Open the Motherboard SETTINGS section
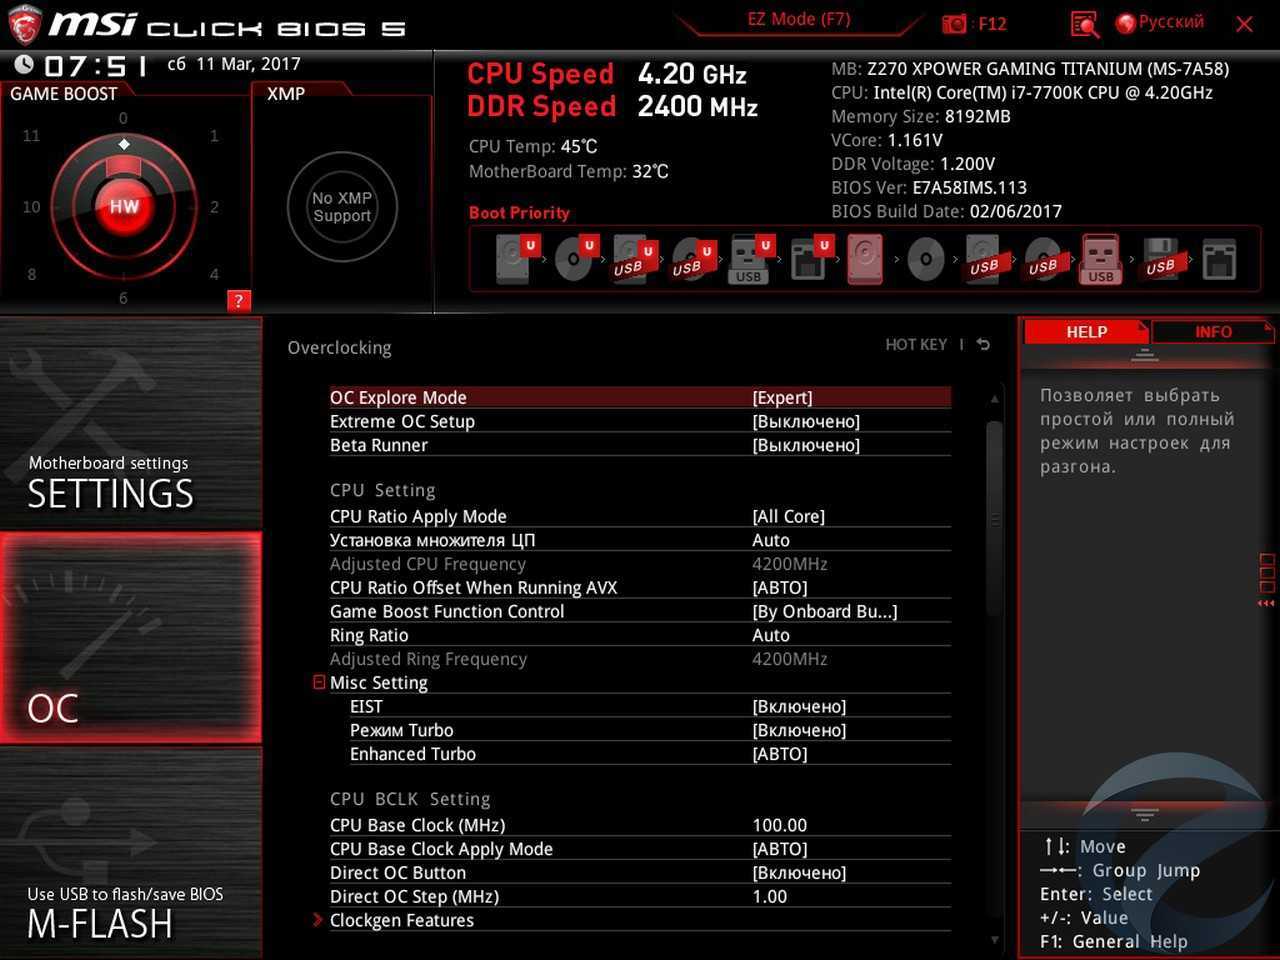Screen dimensions: 1280x960 [131, 423]
